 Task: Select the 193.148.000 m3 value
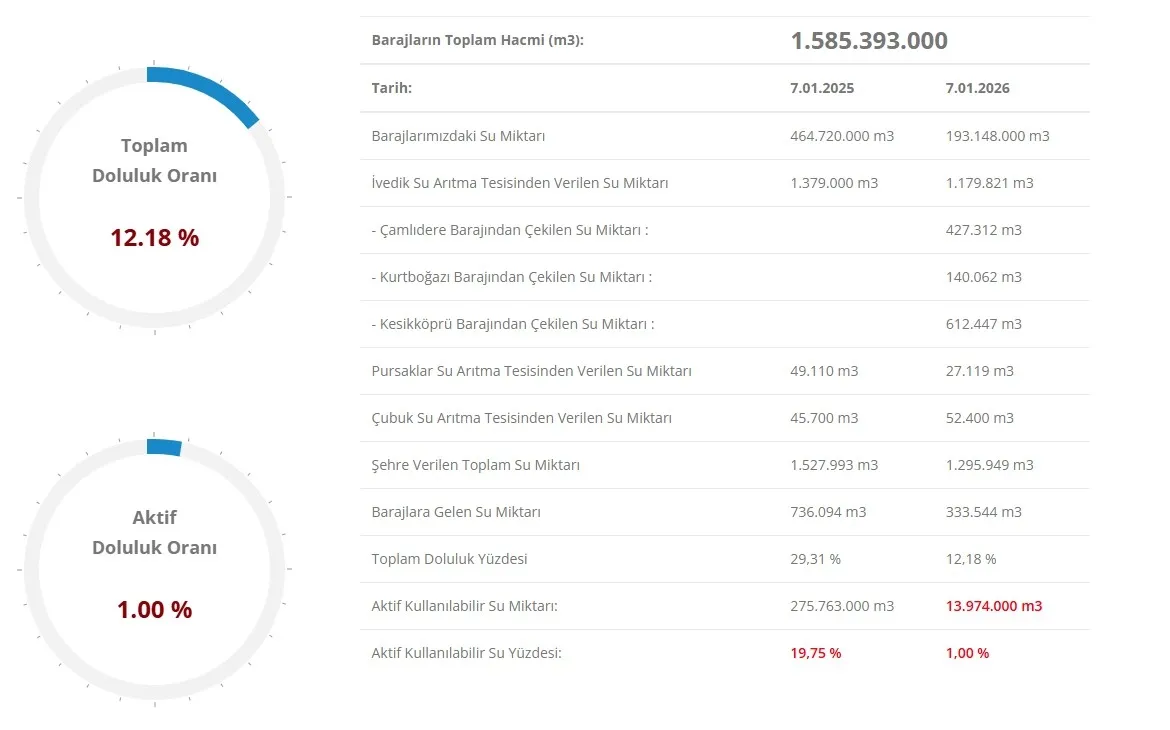coord(997,136)
